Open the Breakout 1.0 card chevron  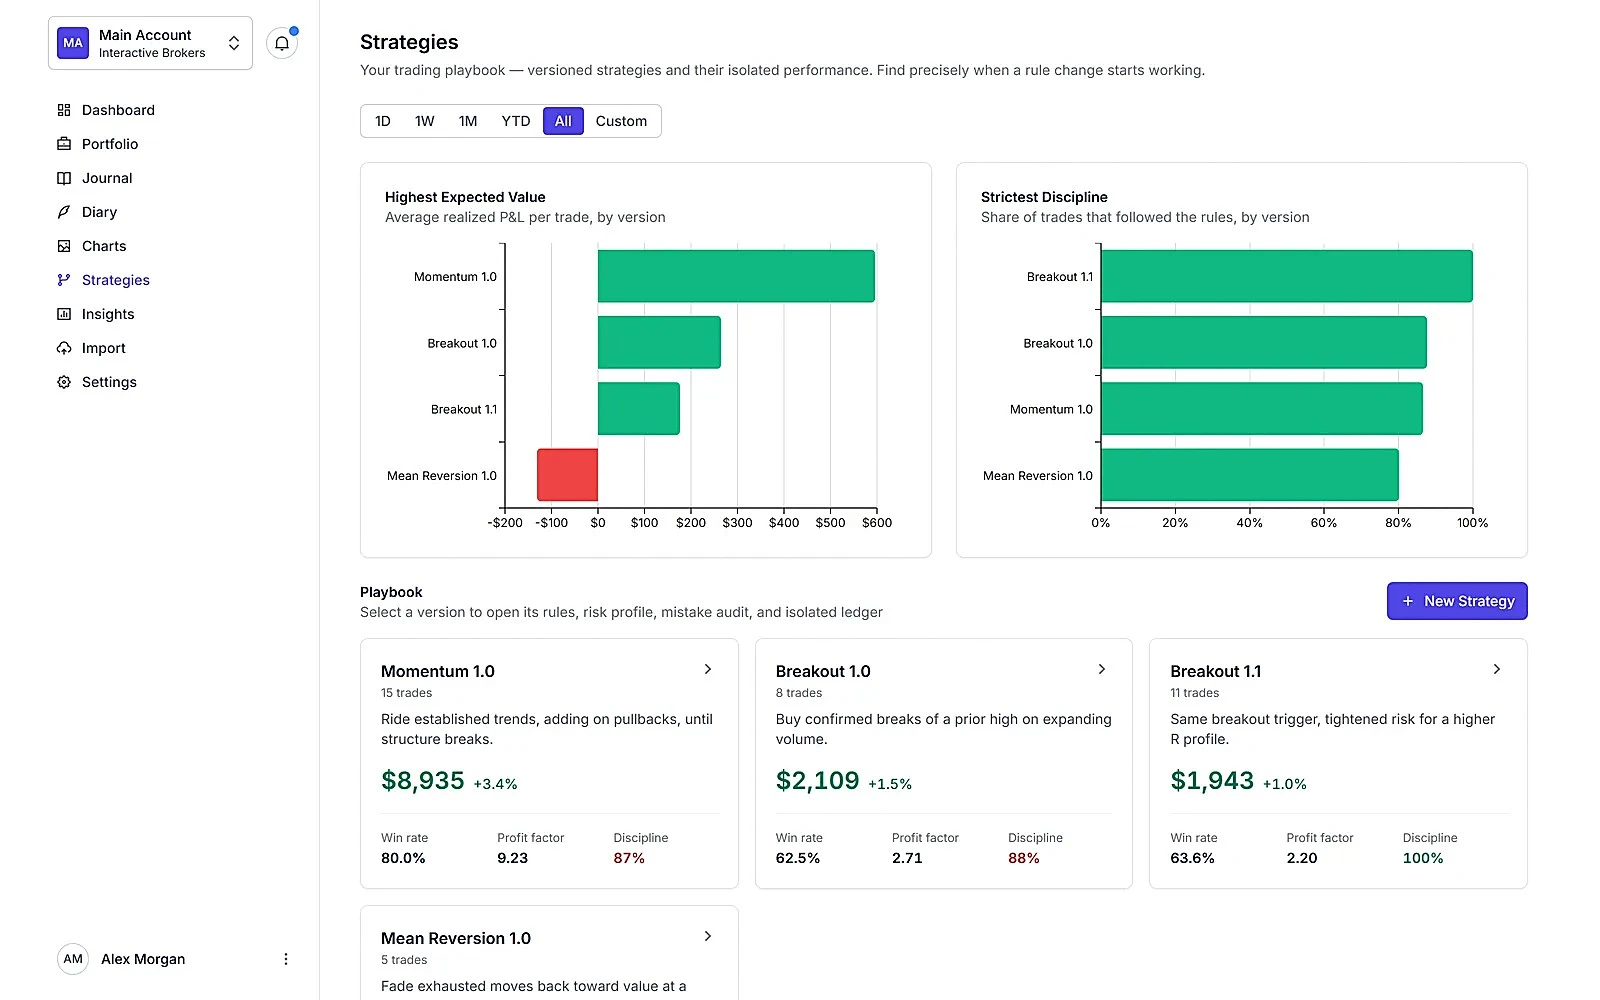[1102, 669]
